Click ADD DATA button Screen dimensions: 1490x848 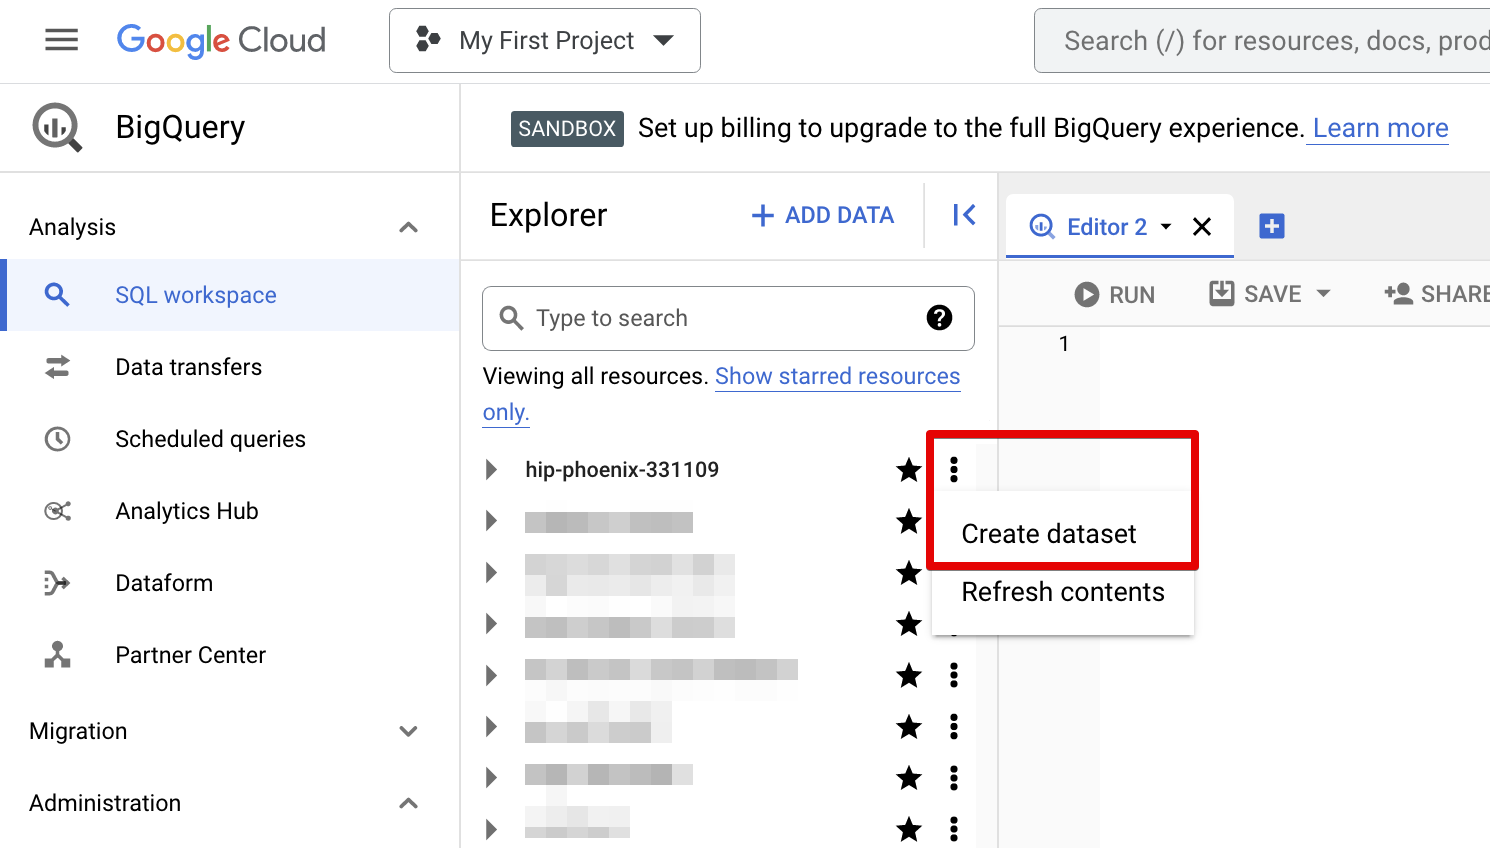point(823,215)
